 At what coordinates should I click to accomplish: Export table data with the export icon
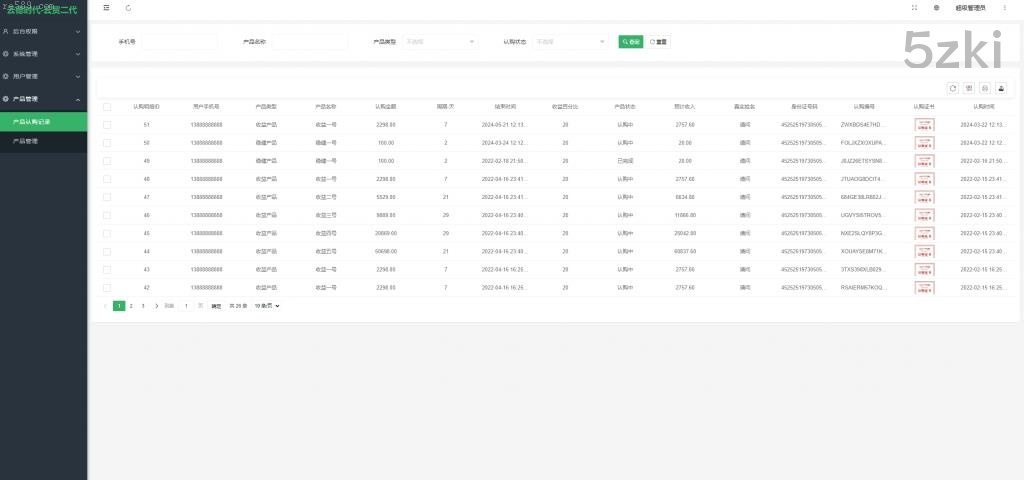1001,88
